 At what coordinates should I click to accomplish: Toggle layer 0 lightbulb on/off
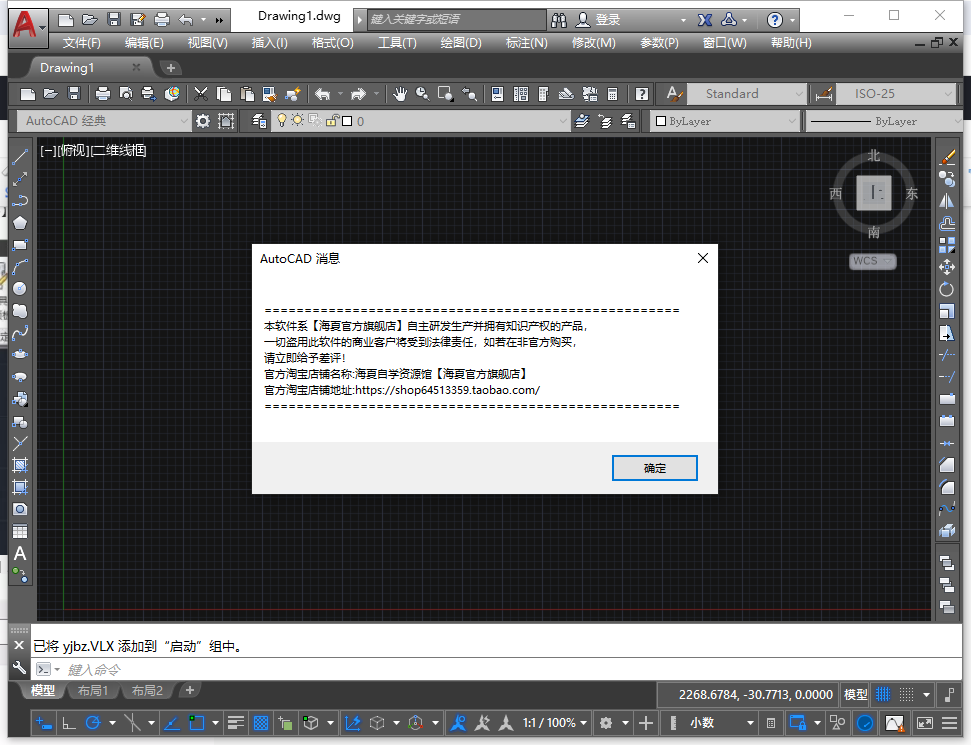282,120
